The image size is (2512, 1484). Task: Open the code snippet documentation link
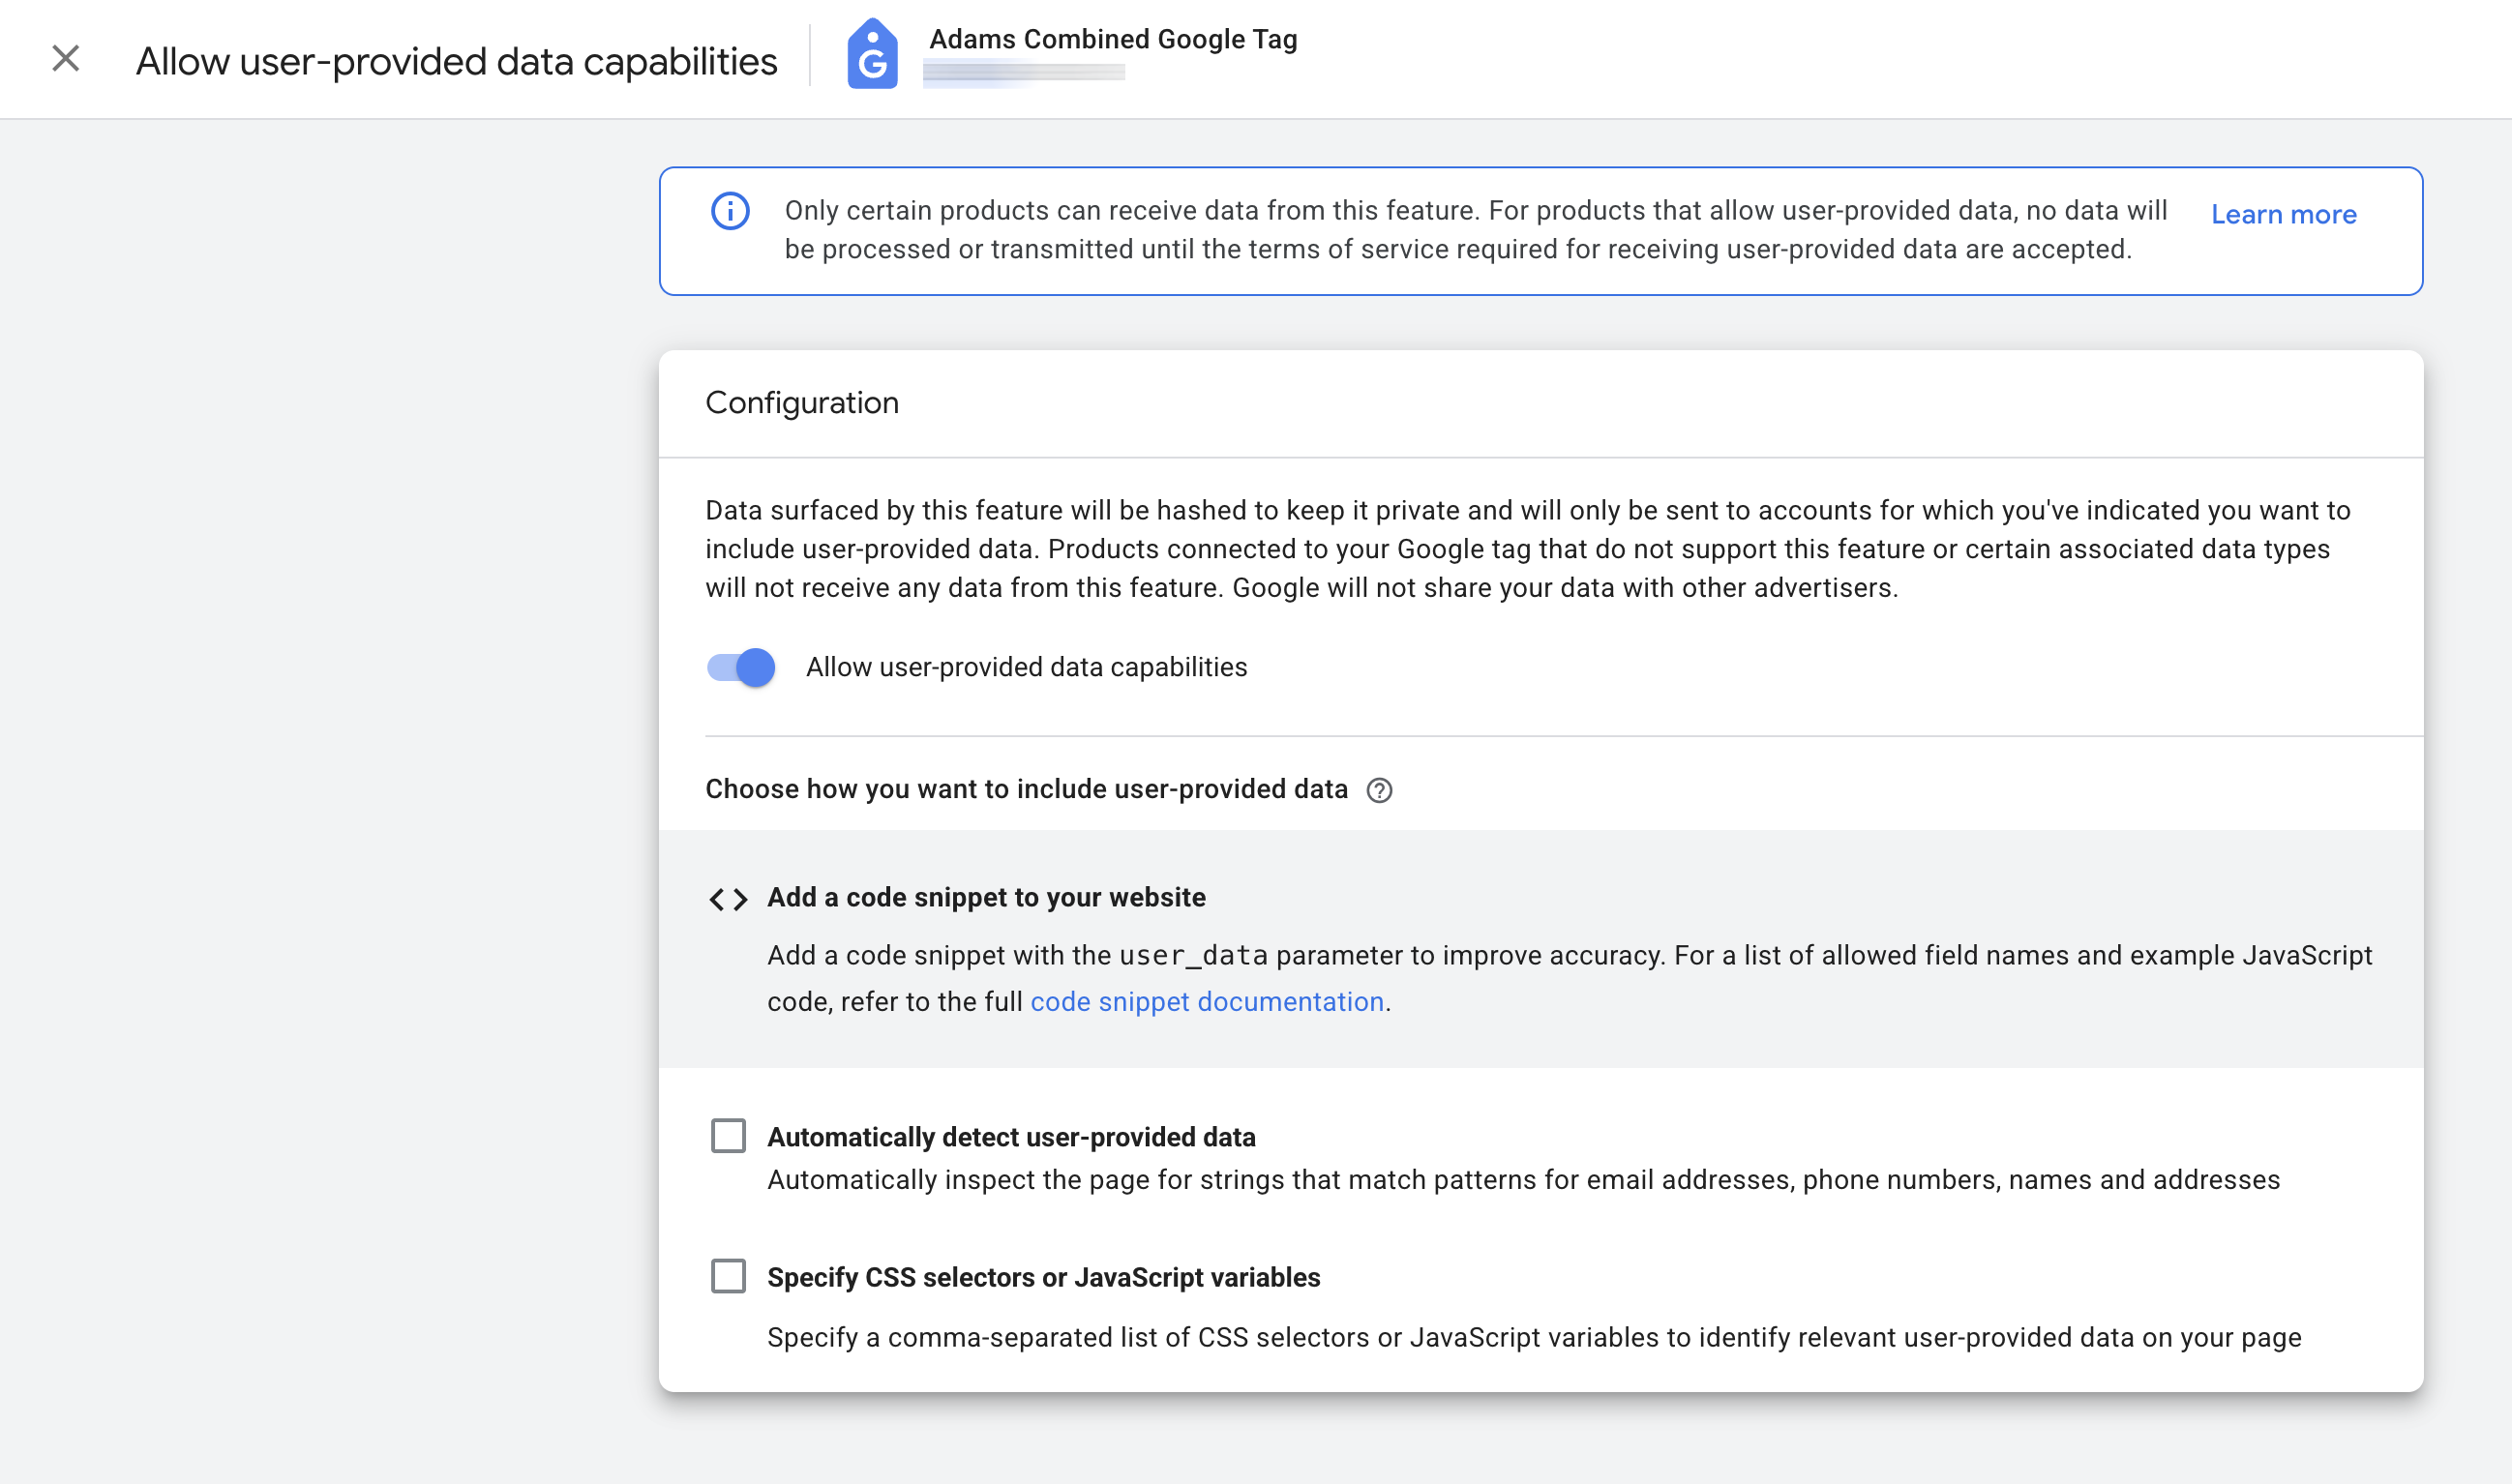pyautogui.click(x=1207, y=1001)
